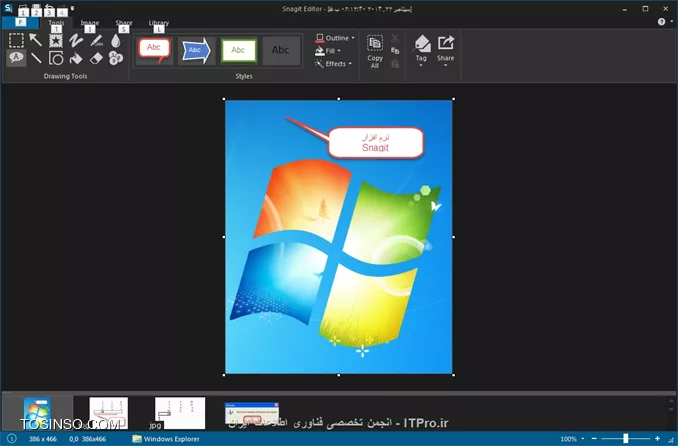Apply the green rectangle callout style
This screenshot has height=446, width=678.
pos(239,51)
